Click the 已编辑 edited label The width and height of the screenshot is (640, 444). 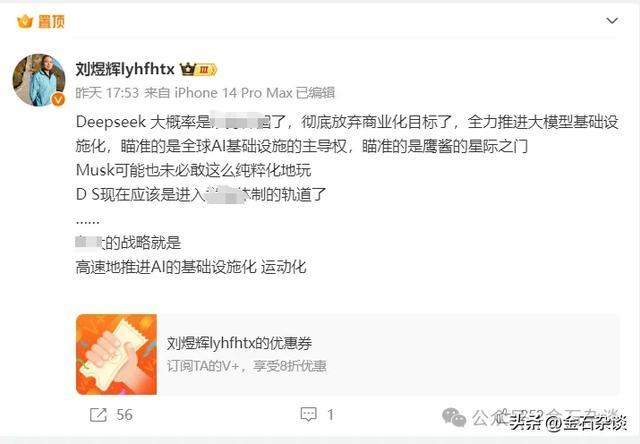[x=315, y=93]
